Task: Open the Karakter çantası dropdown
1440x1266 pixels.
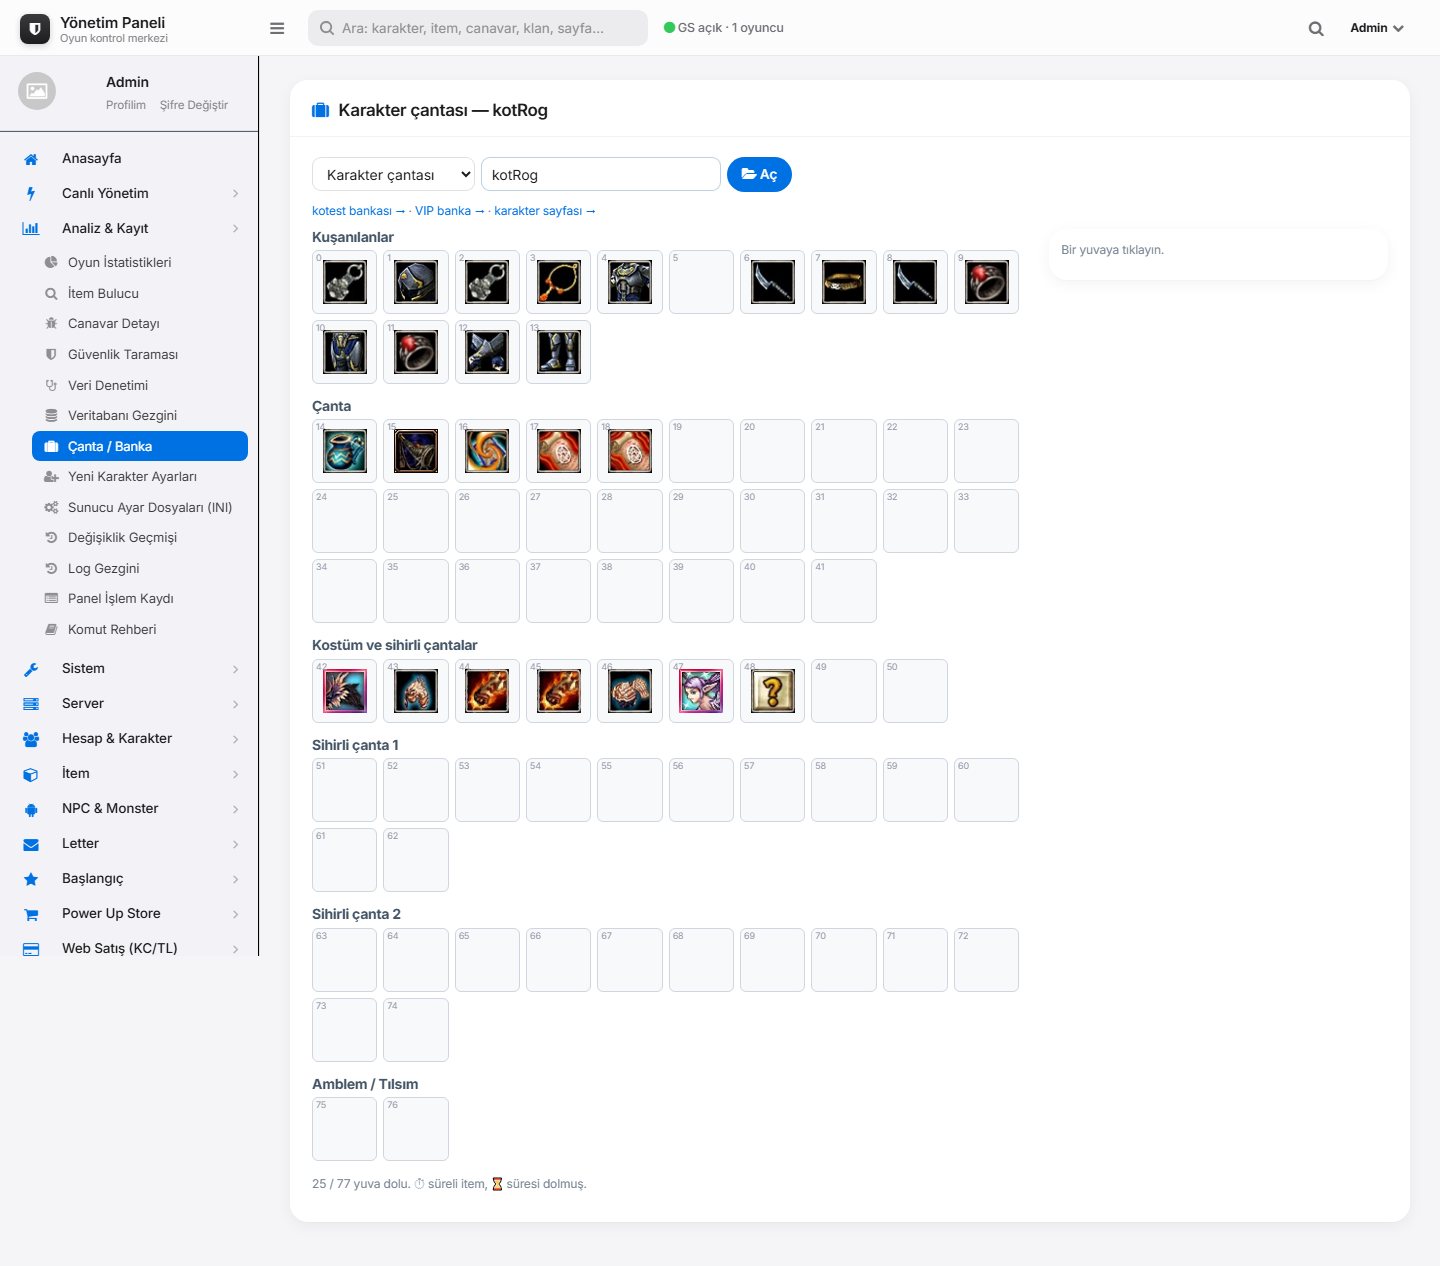Action: [393, 174]
